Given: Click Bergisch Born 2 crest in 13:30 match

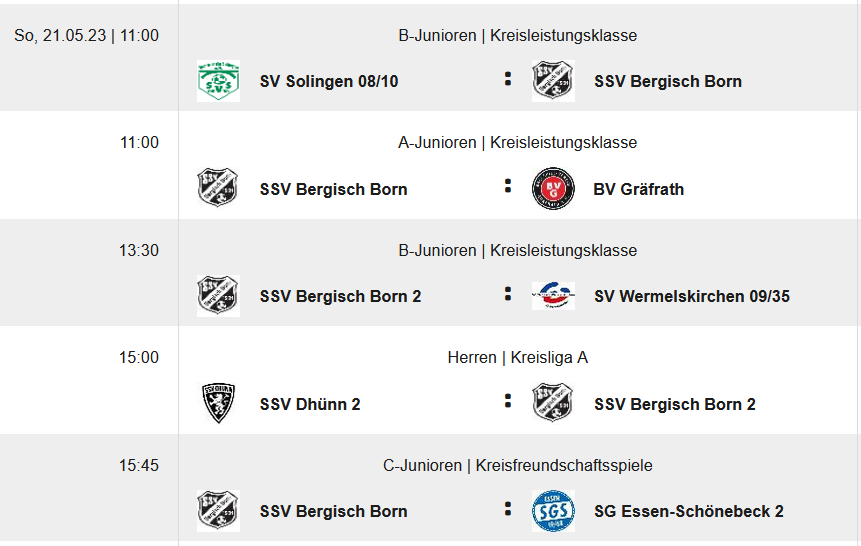Looking at the screenshot, I should [x=218, y=296].
